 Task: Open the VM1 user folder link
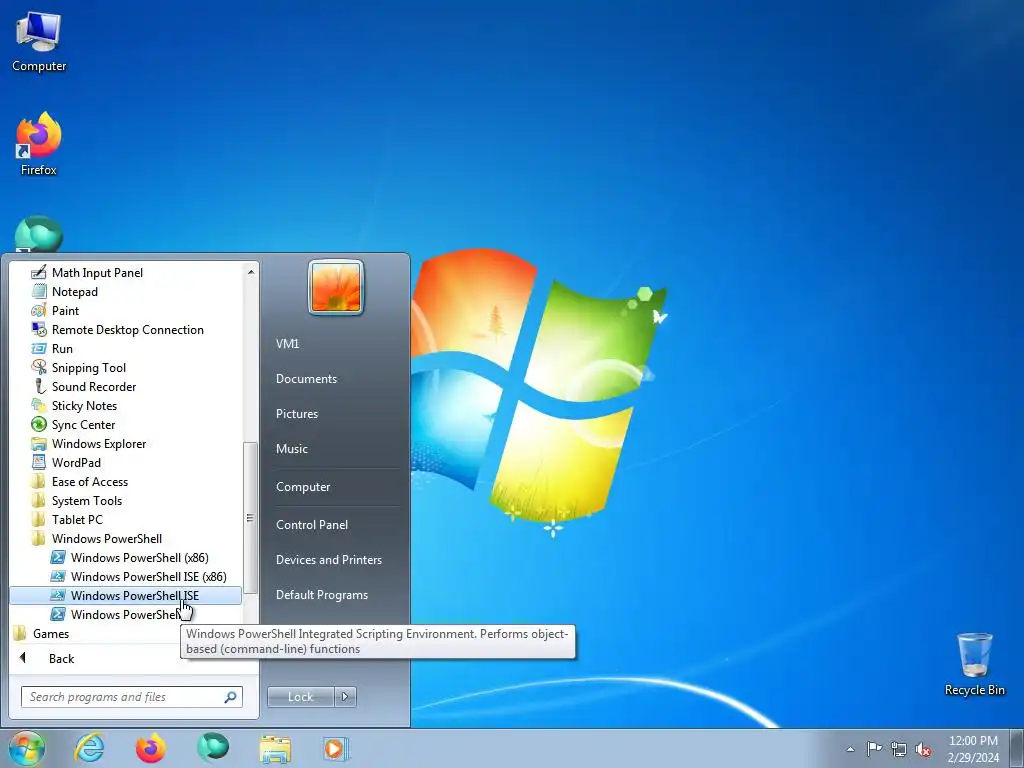(287, 344)
